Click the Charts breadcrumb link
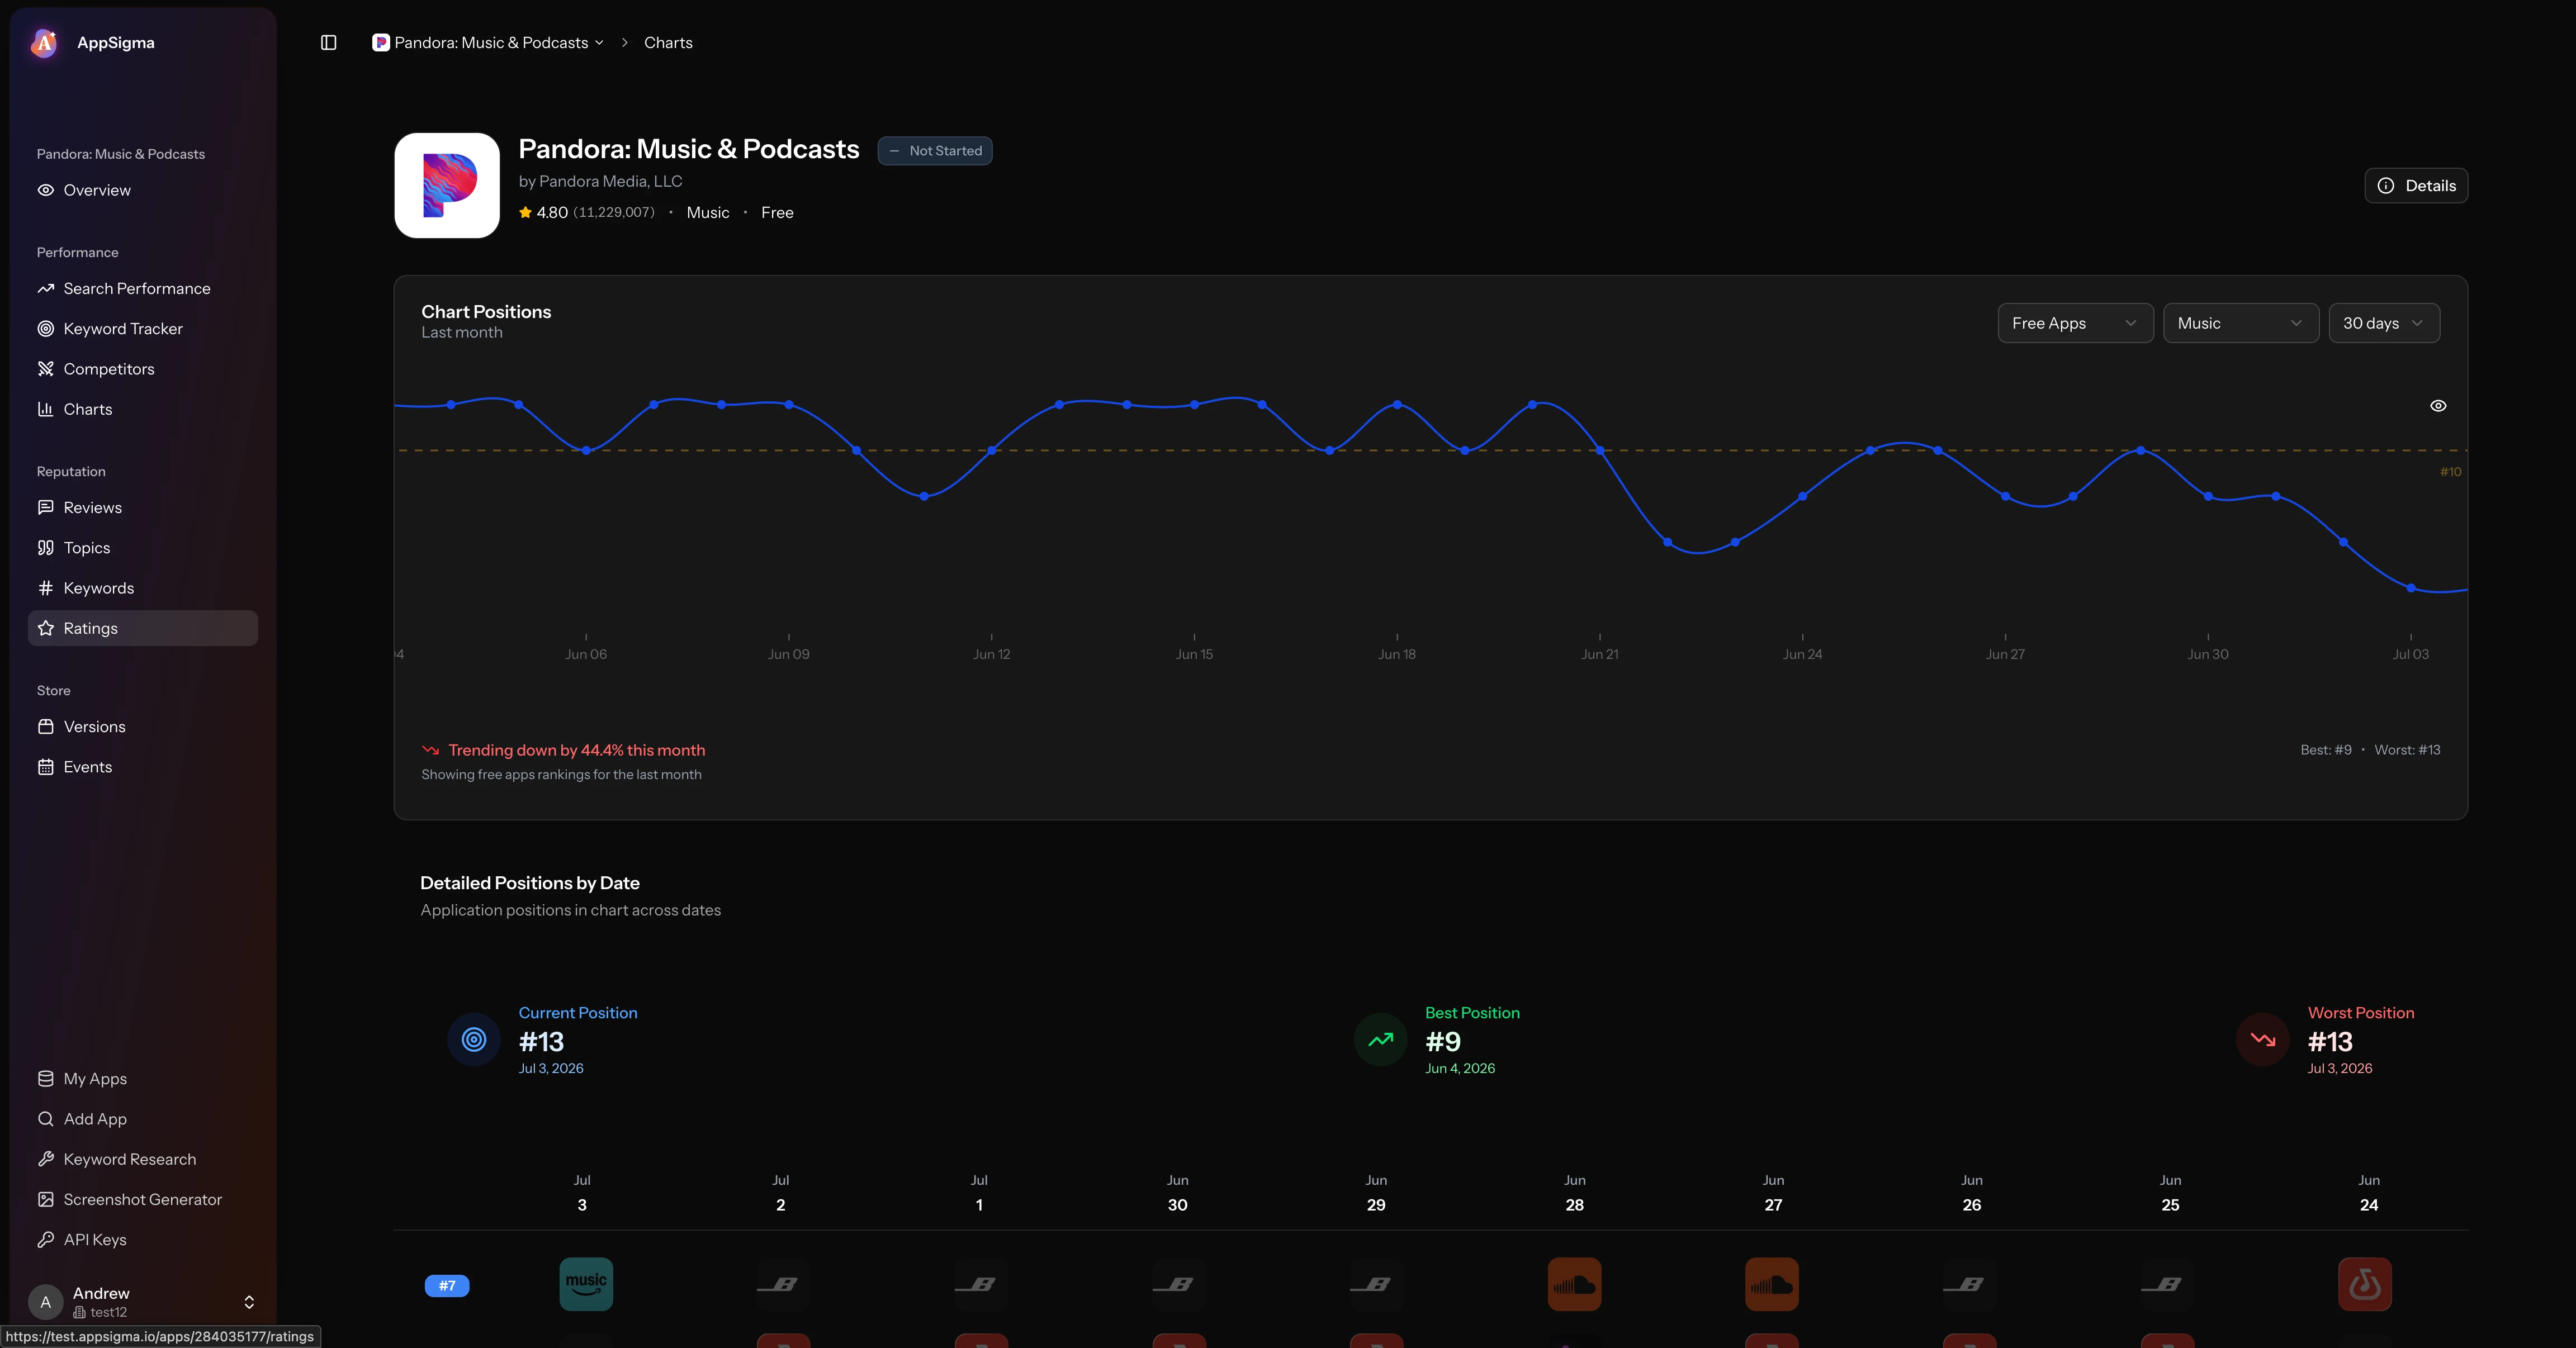The image size is (2576, 1348). coord(668,43)
